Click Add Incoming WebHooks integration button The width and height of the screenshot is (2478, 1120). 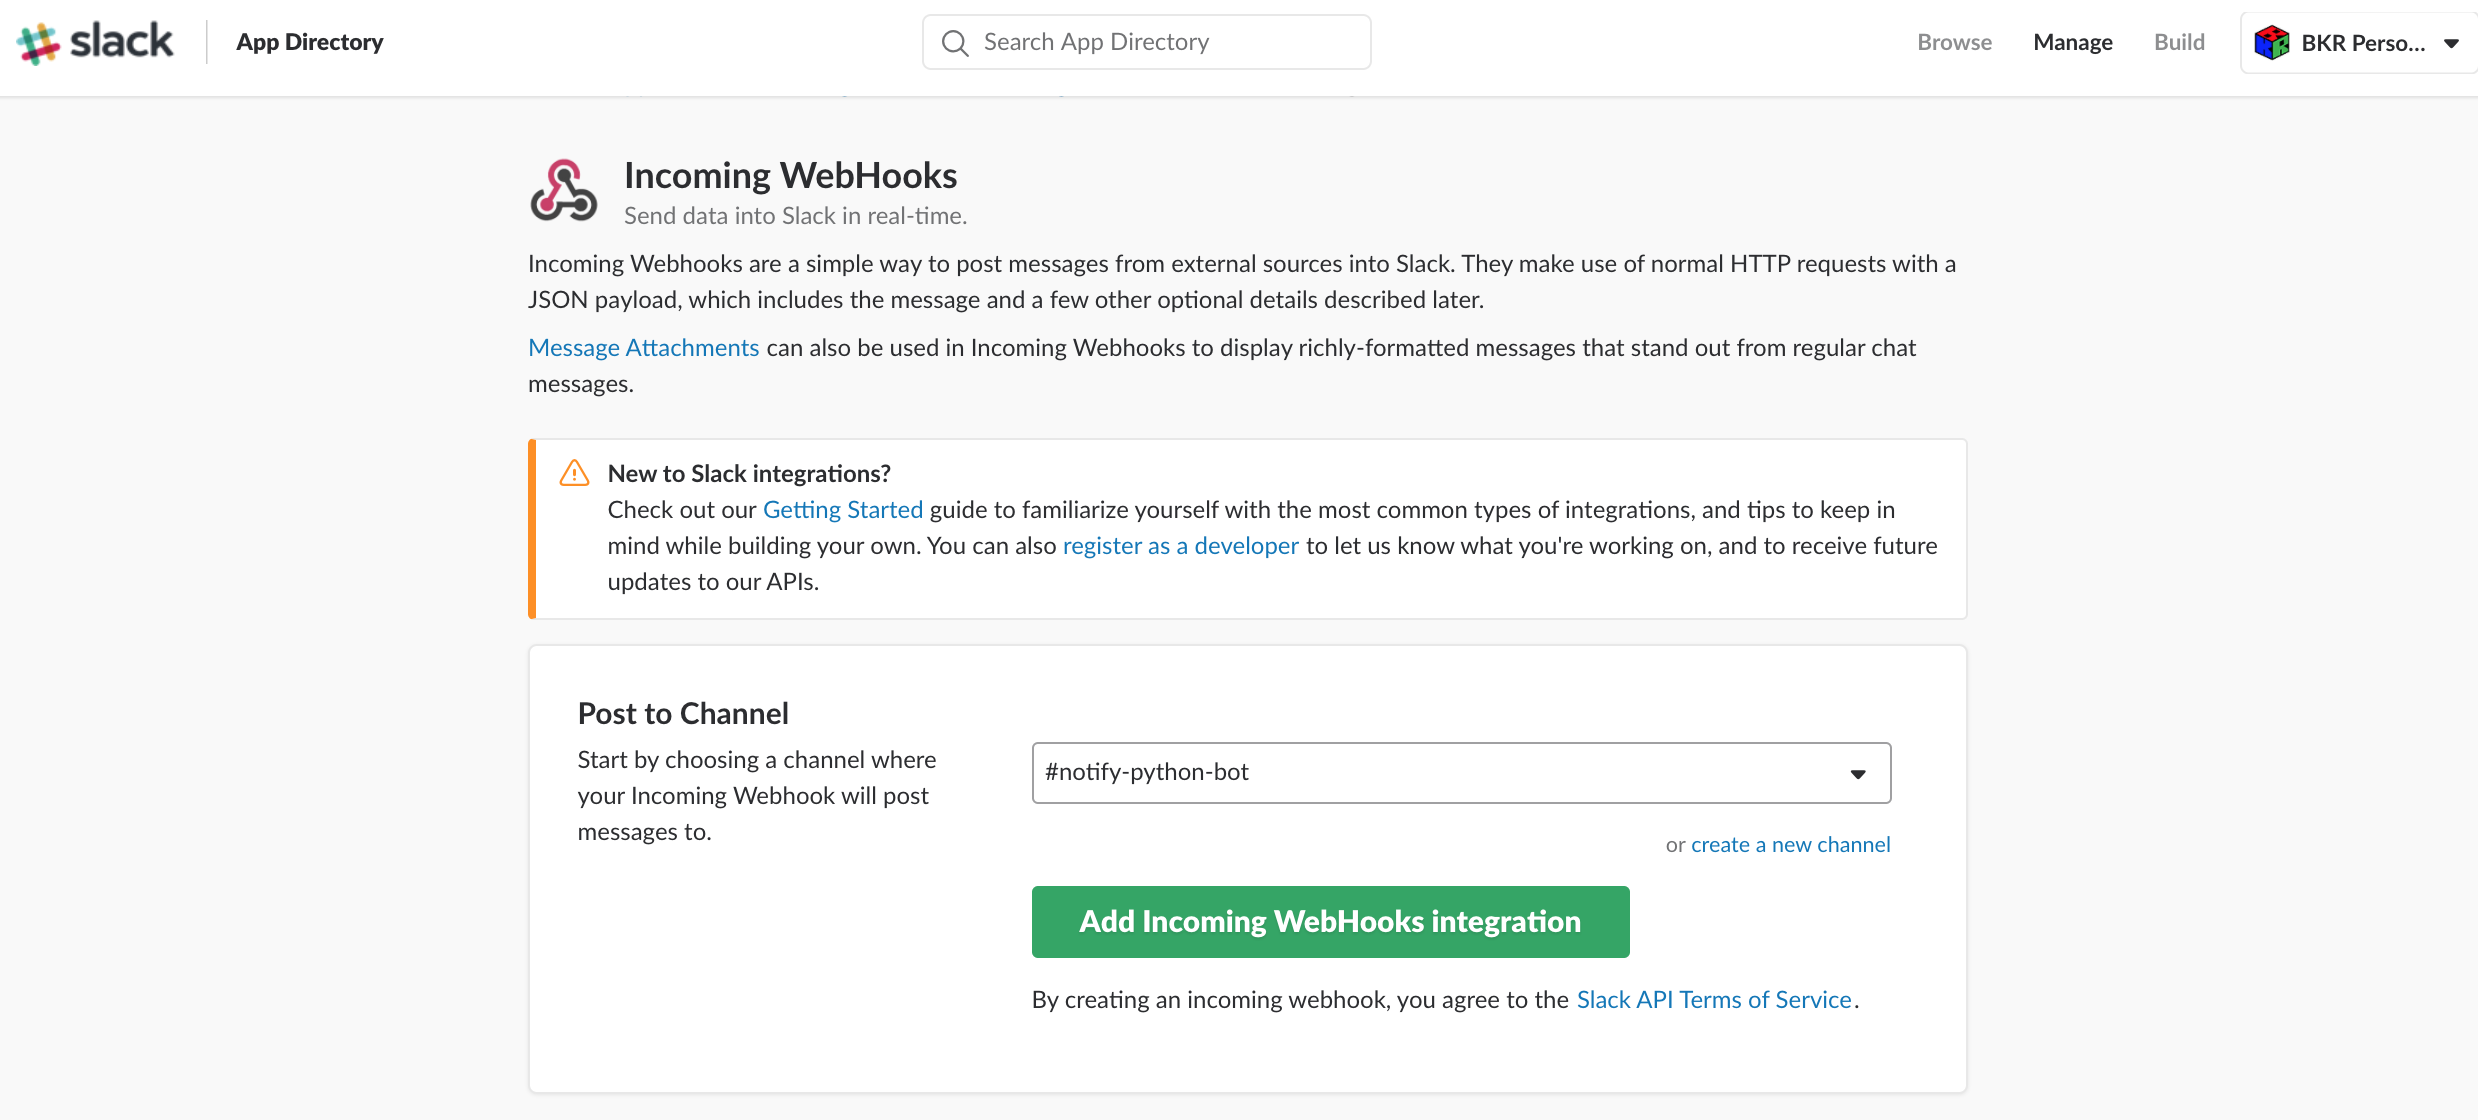click(x=1330, y=922)
